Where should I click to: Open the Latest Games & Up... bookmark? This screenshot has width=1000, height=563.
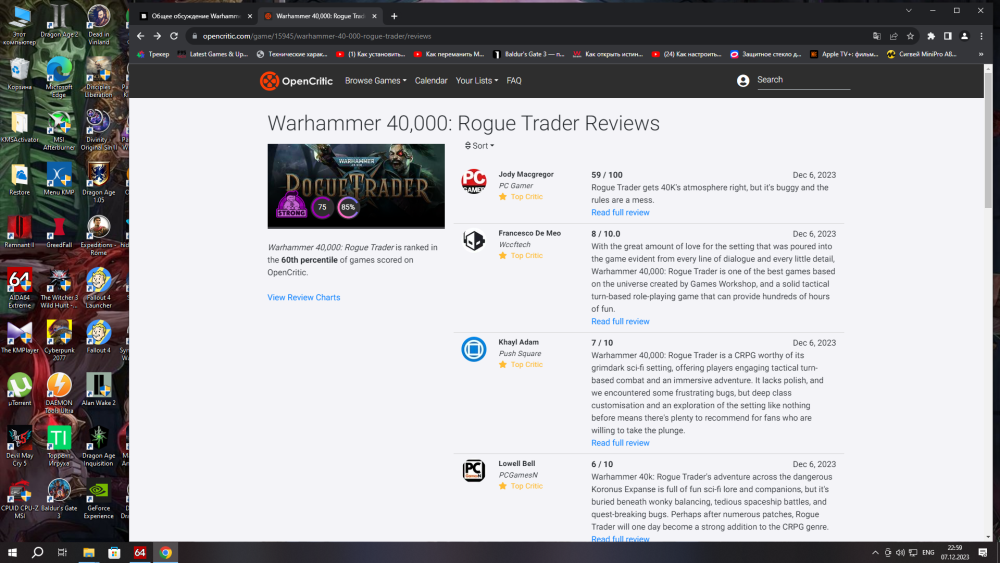(213, 54)
